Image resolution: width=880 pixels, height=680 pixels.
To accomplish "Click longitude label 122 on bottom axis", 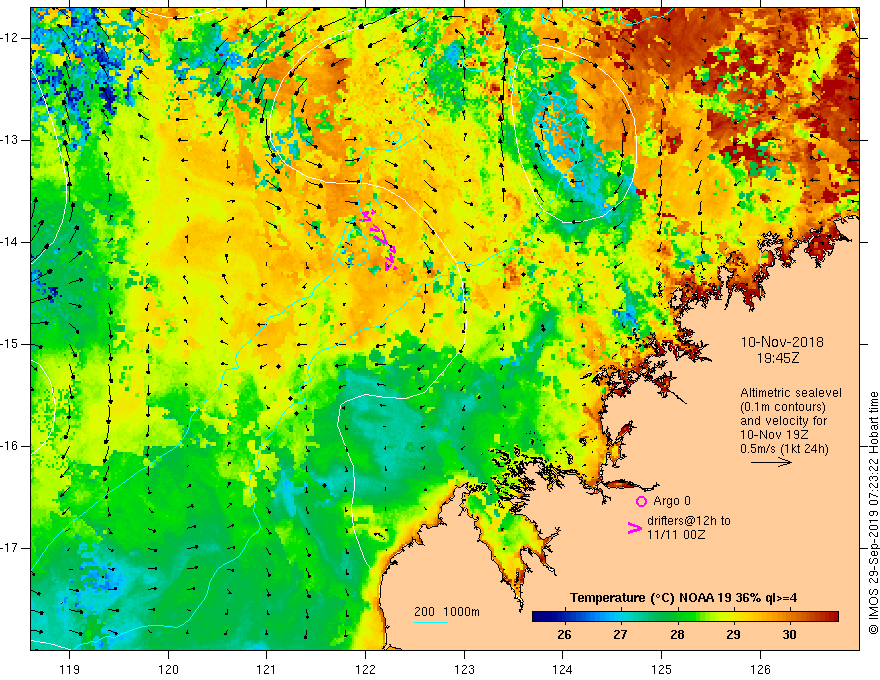I will pyautogui.click(x=365, y=669).
